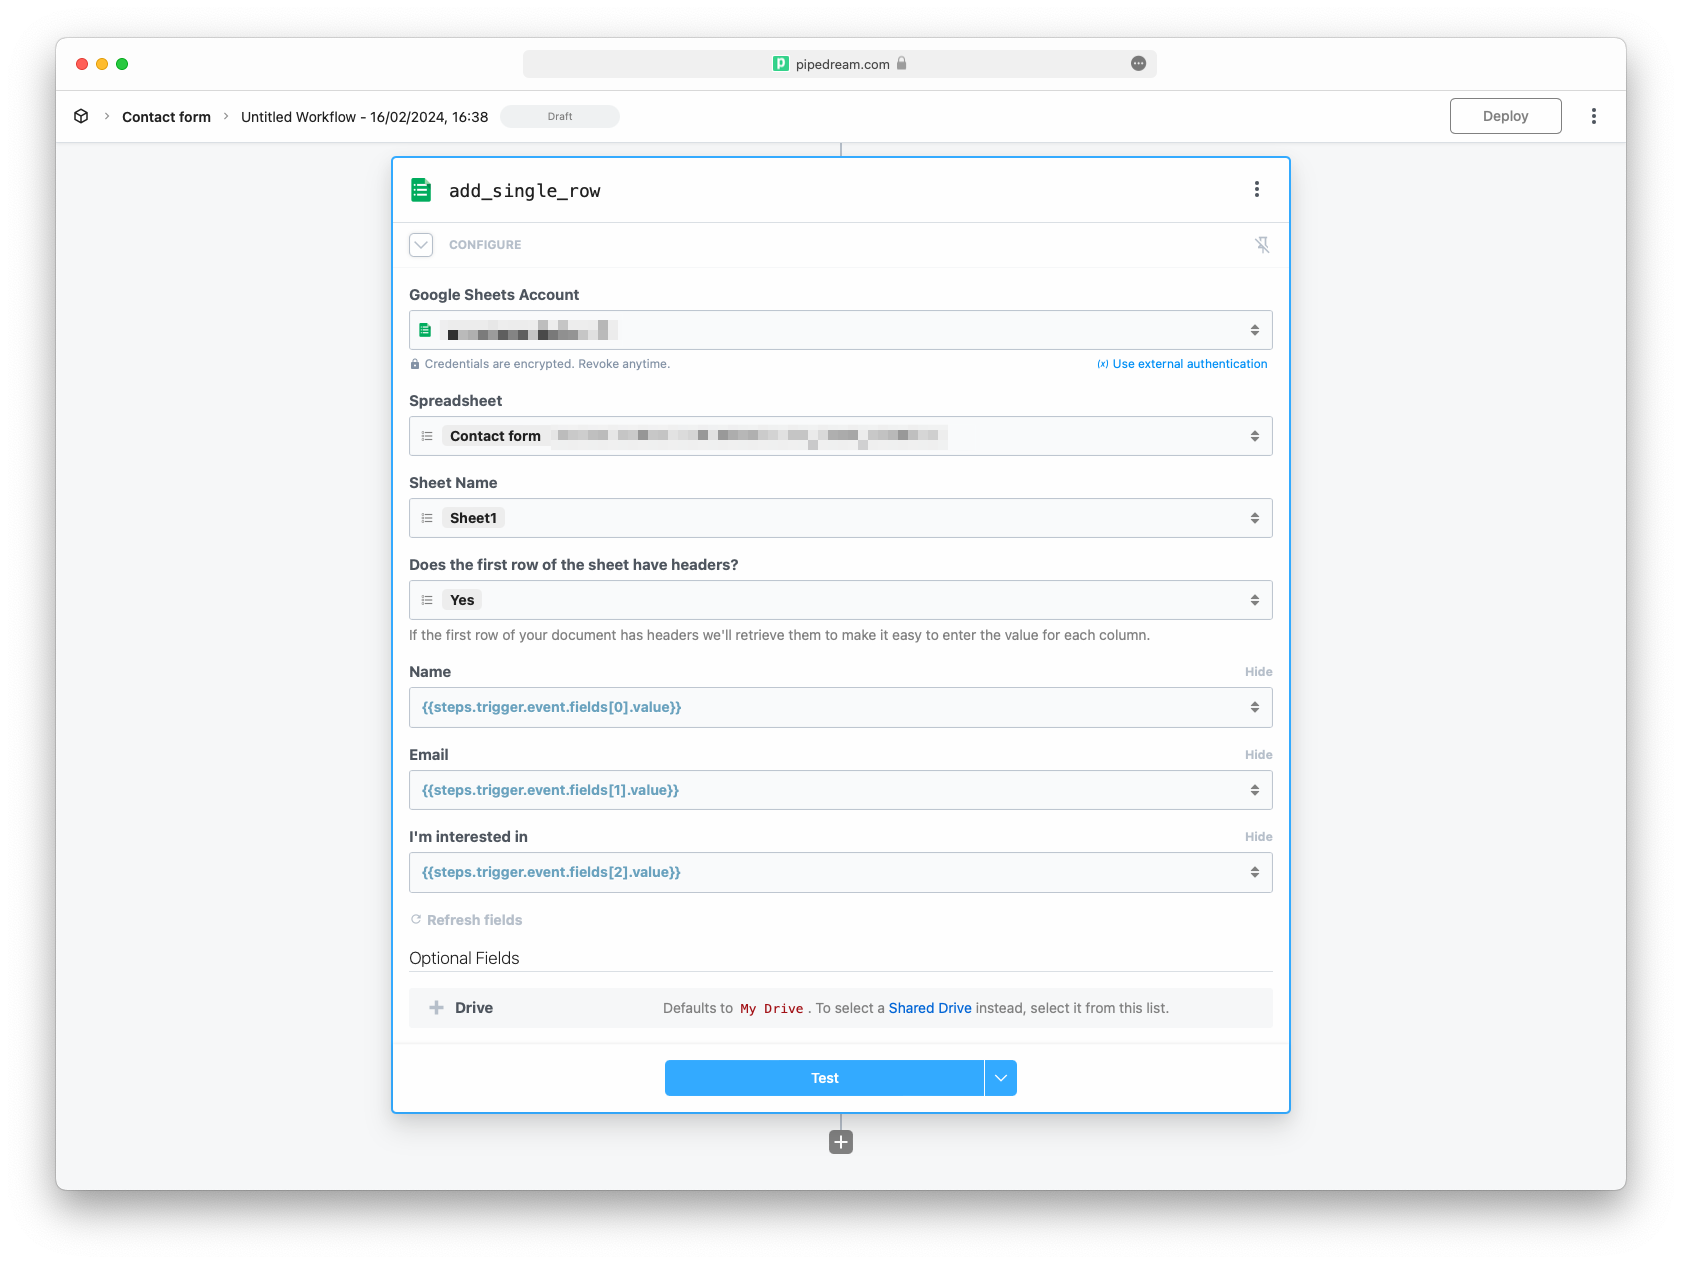
Task: Open the step options three-dot menu
Action: click(1256, 190)
